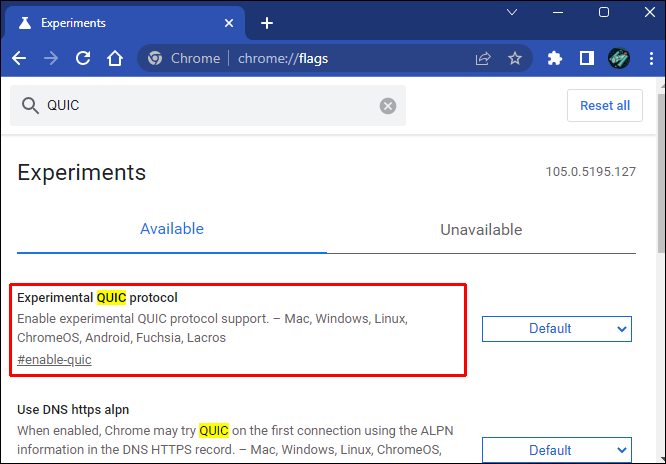Viewport: 666px width, 464px height.
Task: Open the profile avatar menu
Action: click(x=618, y=58)
